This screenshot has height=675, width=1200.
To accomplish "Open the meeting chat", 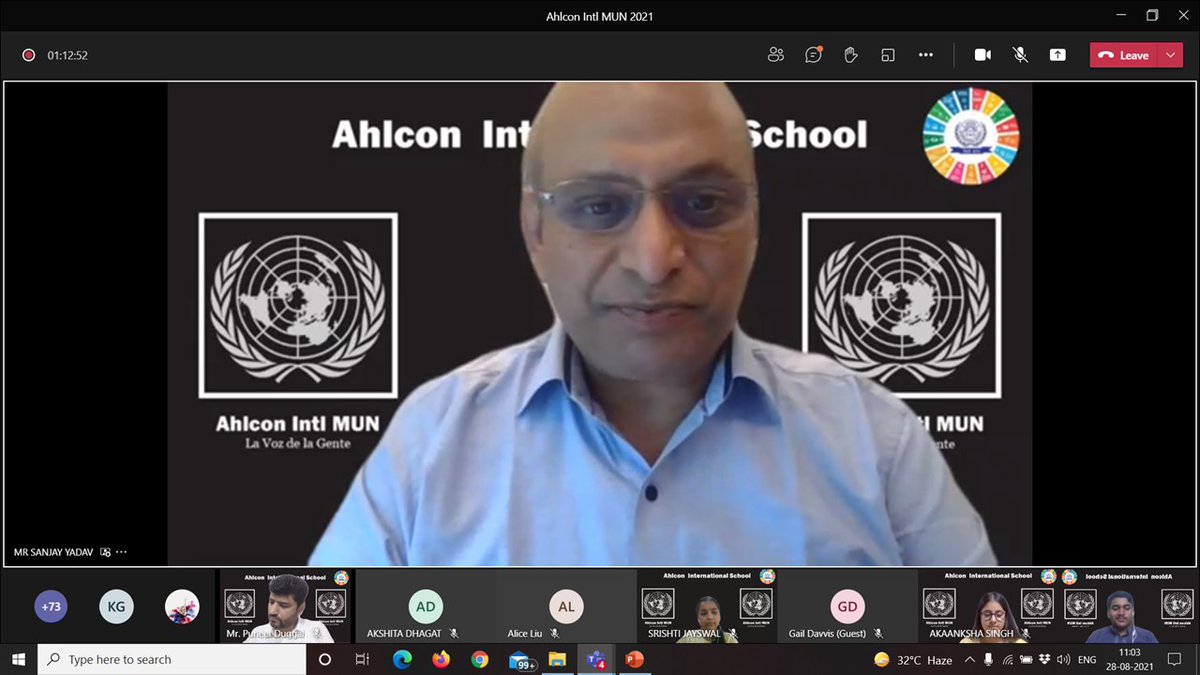I will (x=813, y=55).
